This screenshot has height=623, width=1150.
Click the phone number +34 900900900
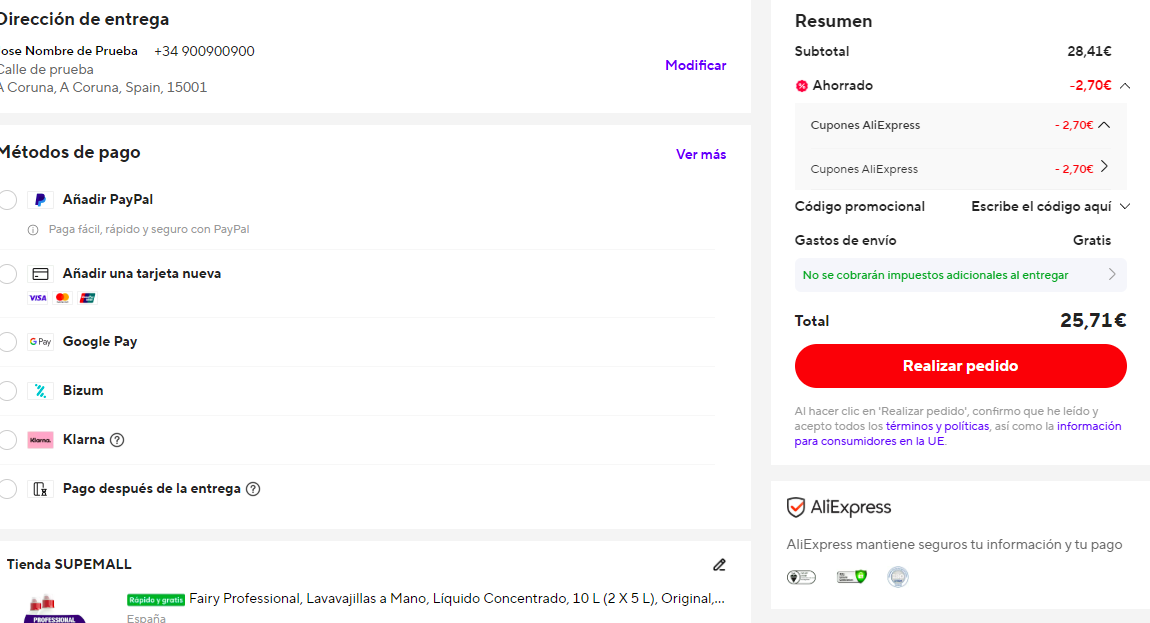(x=204, y=51)
